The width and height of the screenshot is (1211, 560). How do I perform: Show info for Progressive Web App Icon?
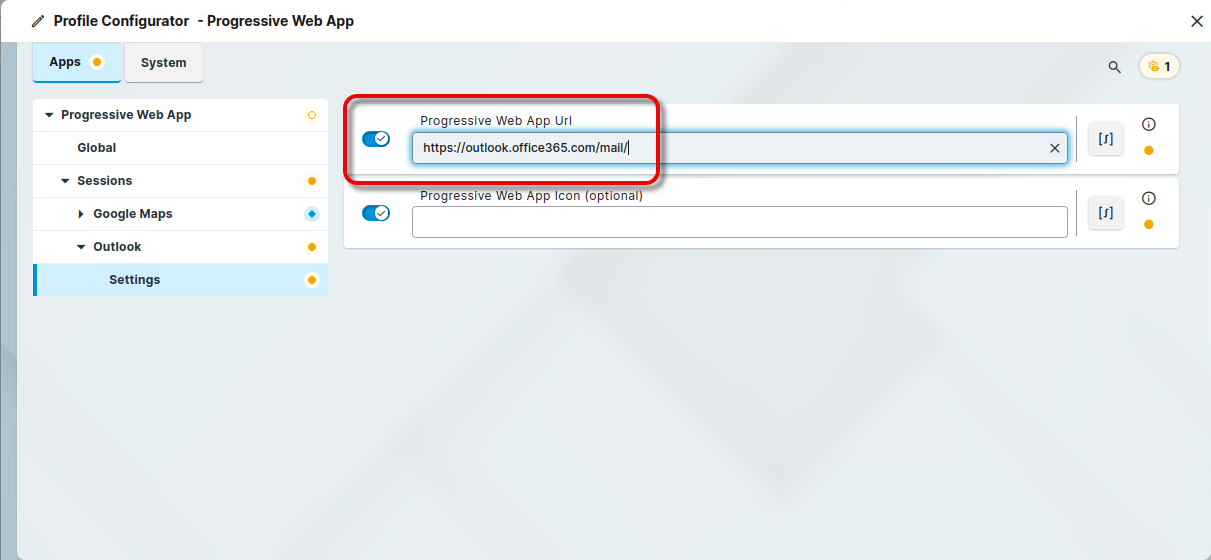pyautogui.click(x=1148, y=199)
